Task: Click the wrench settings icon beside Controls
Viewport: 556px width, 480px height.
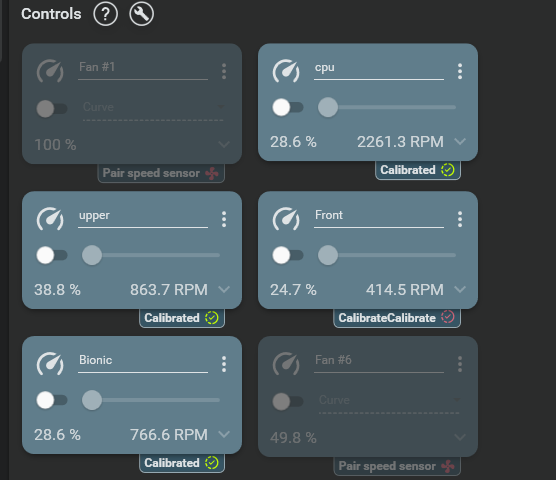Action: [141, 14]
